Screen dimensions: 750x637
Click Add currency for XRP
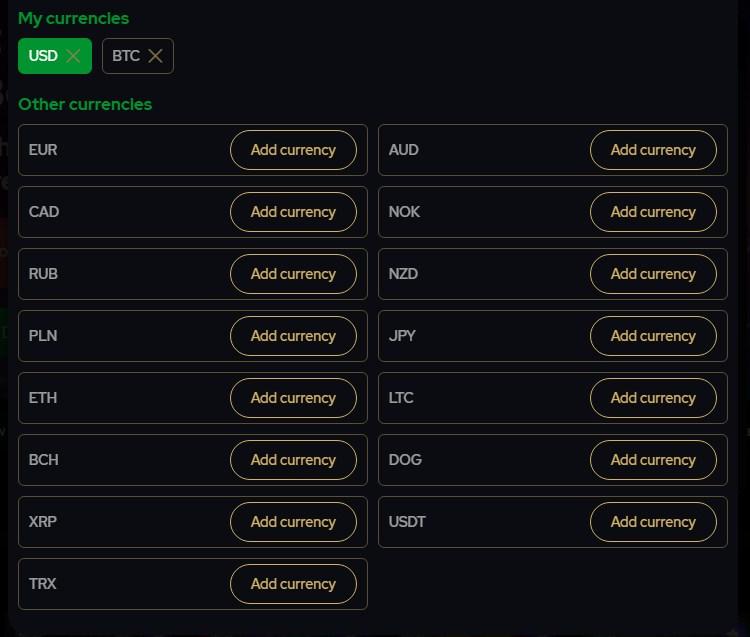pyautogui.click(x=293, y=522)
